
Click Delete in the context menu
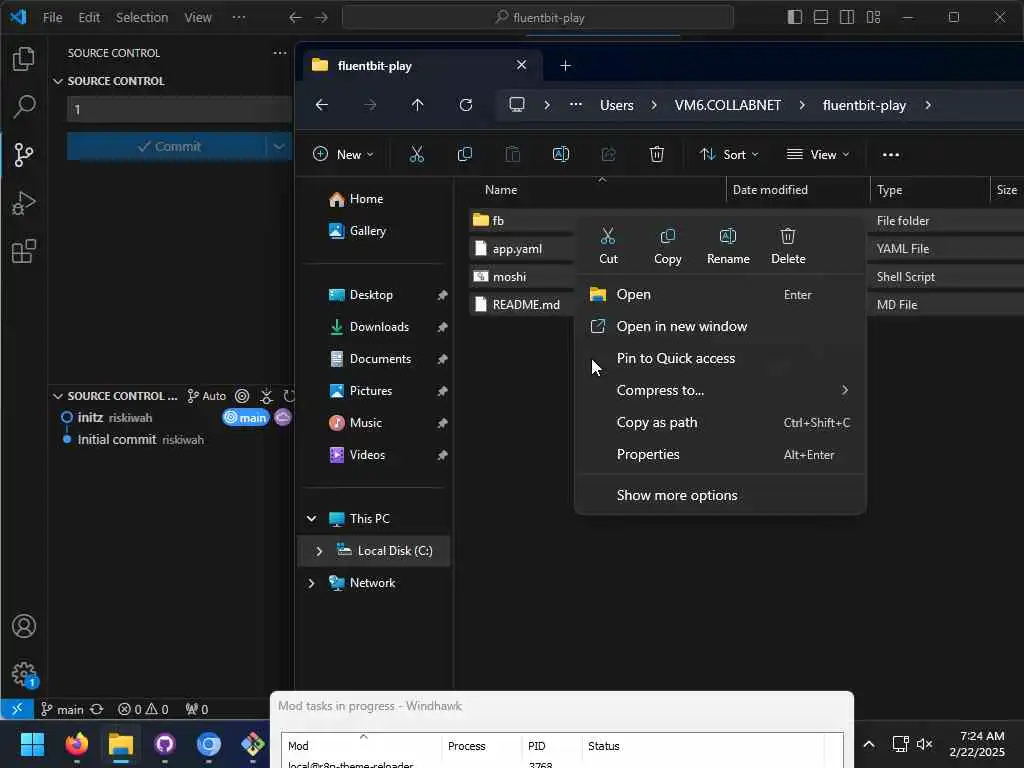tap(788, 246)
